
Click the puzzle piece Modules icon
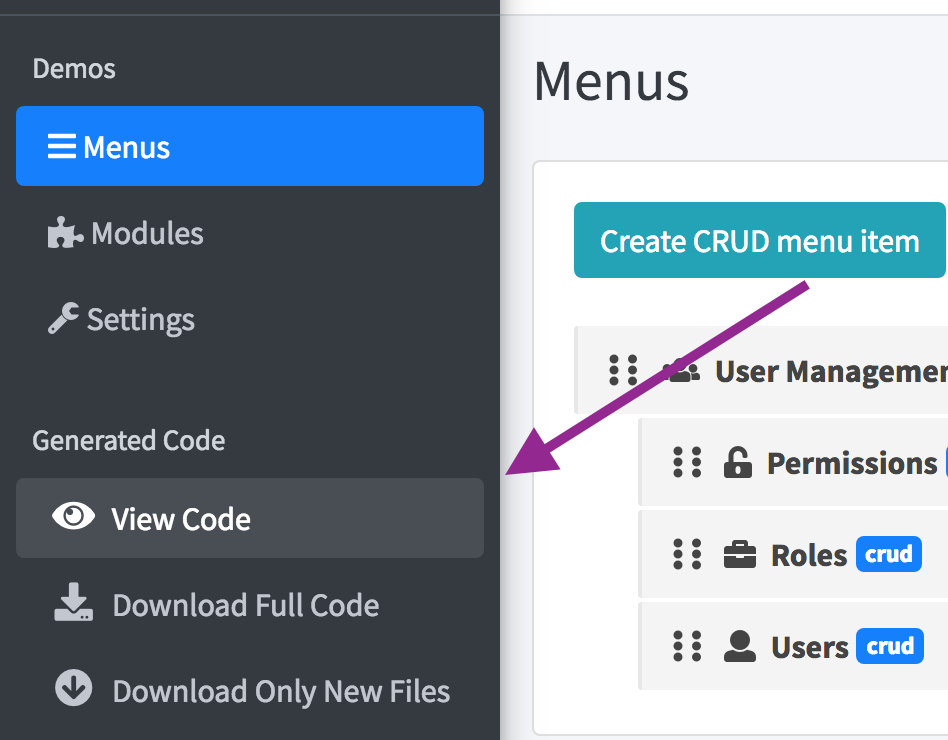coord(66,234)
